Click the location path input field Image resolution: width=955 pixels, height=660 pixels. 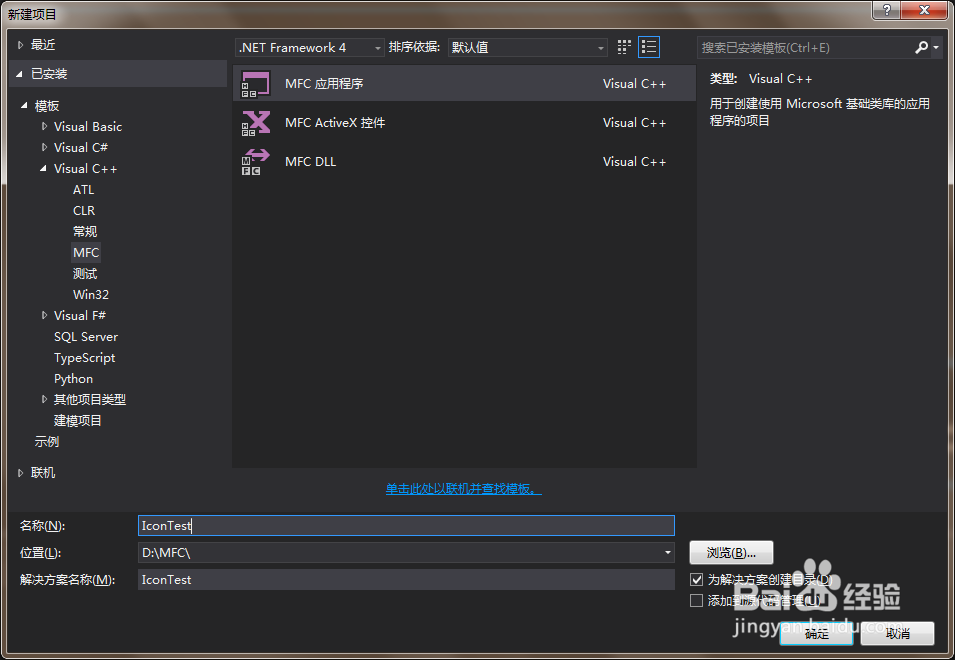coord(406,553)
